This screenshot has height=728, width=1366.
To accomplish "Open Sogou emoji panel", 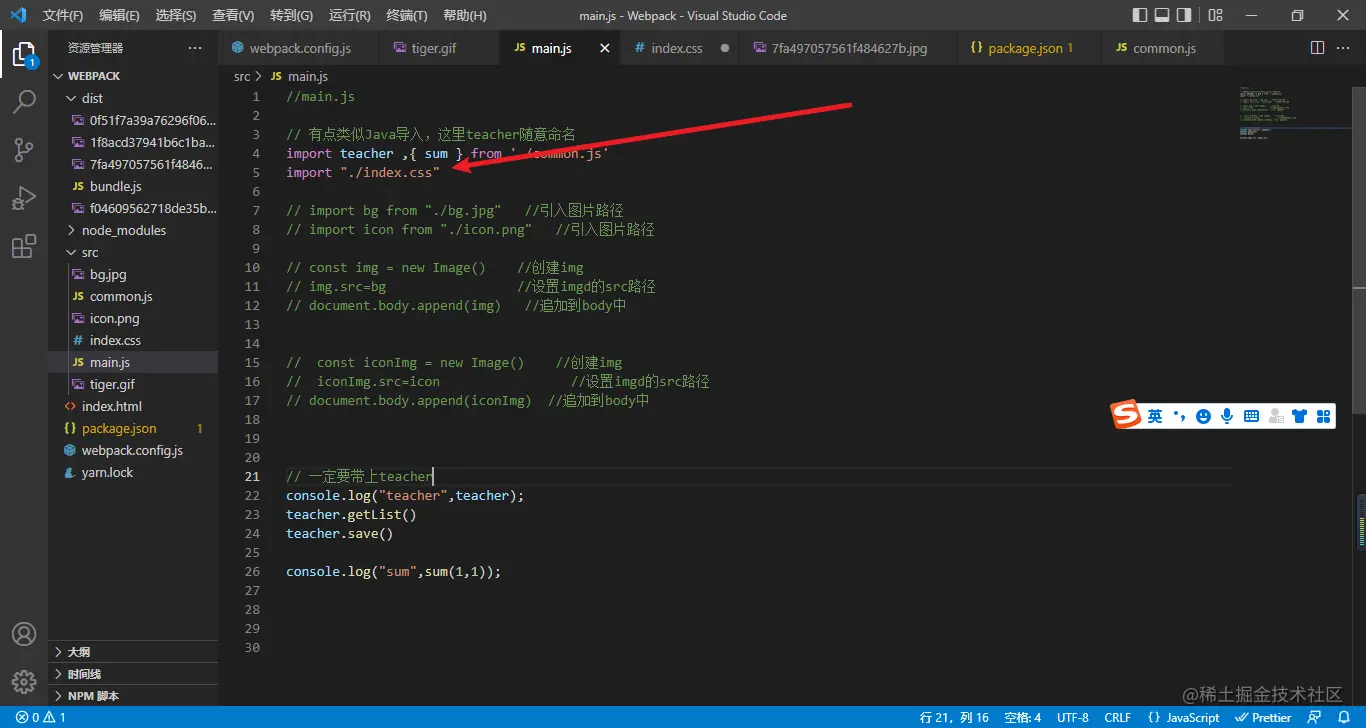I will click(x=1203, y=416).
